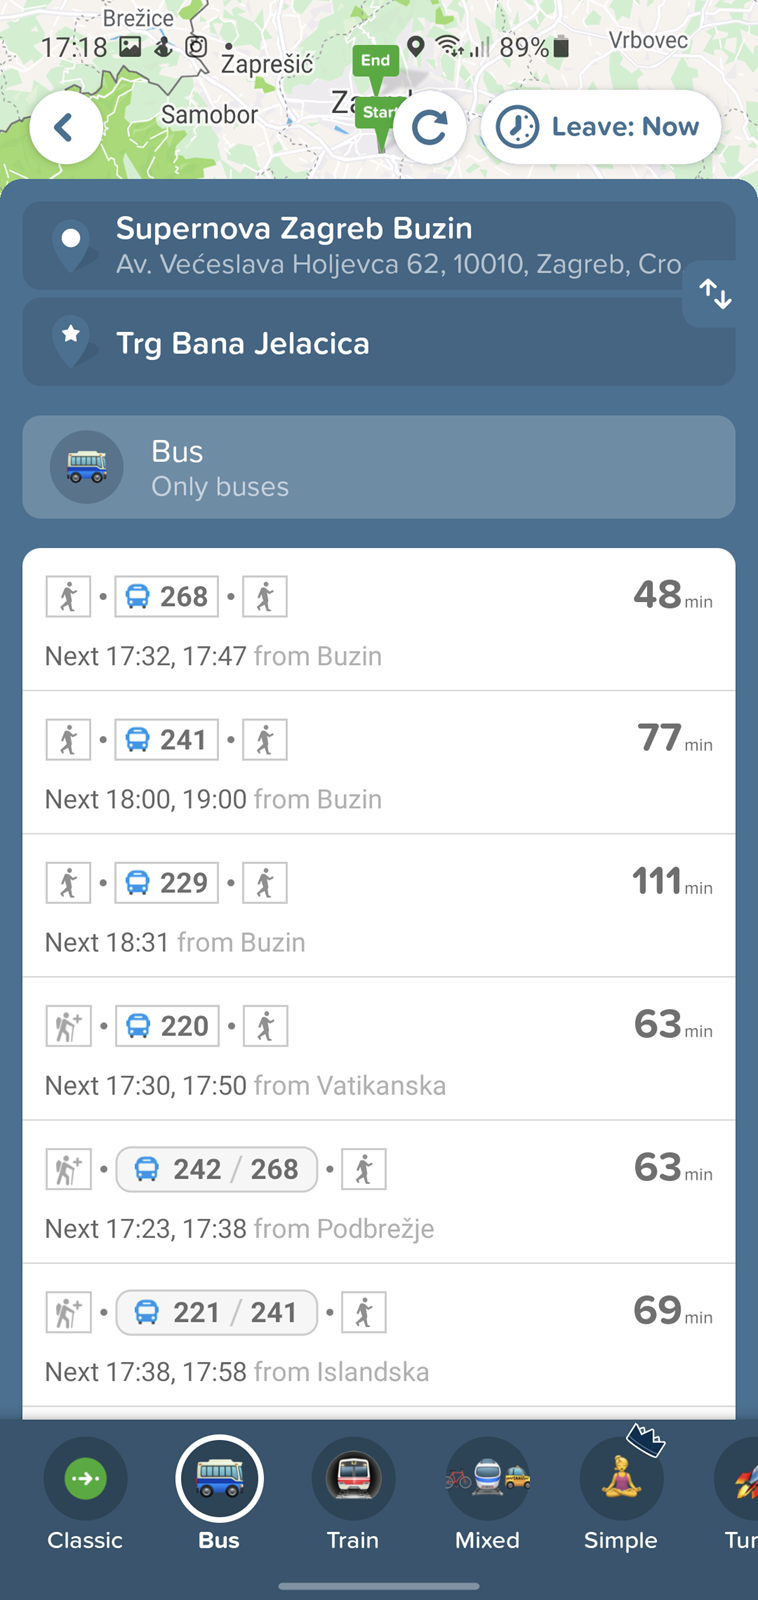
Task: Tap the bus icon in mode banner
Action: tap(87, 467)
